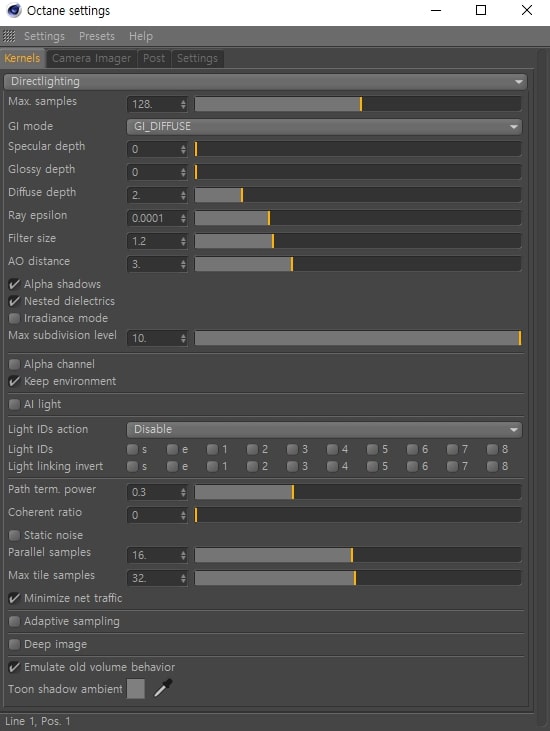This screenshot has height=731, width=550.
Task: Click the Glossy depth stepper arrows
Action: [183, 172]
